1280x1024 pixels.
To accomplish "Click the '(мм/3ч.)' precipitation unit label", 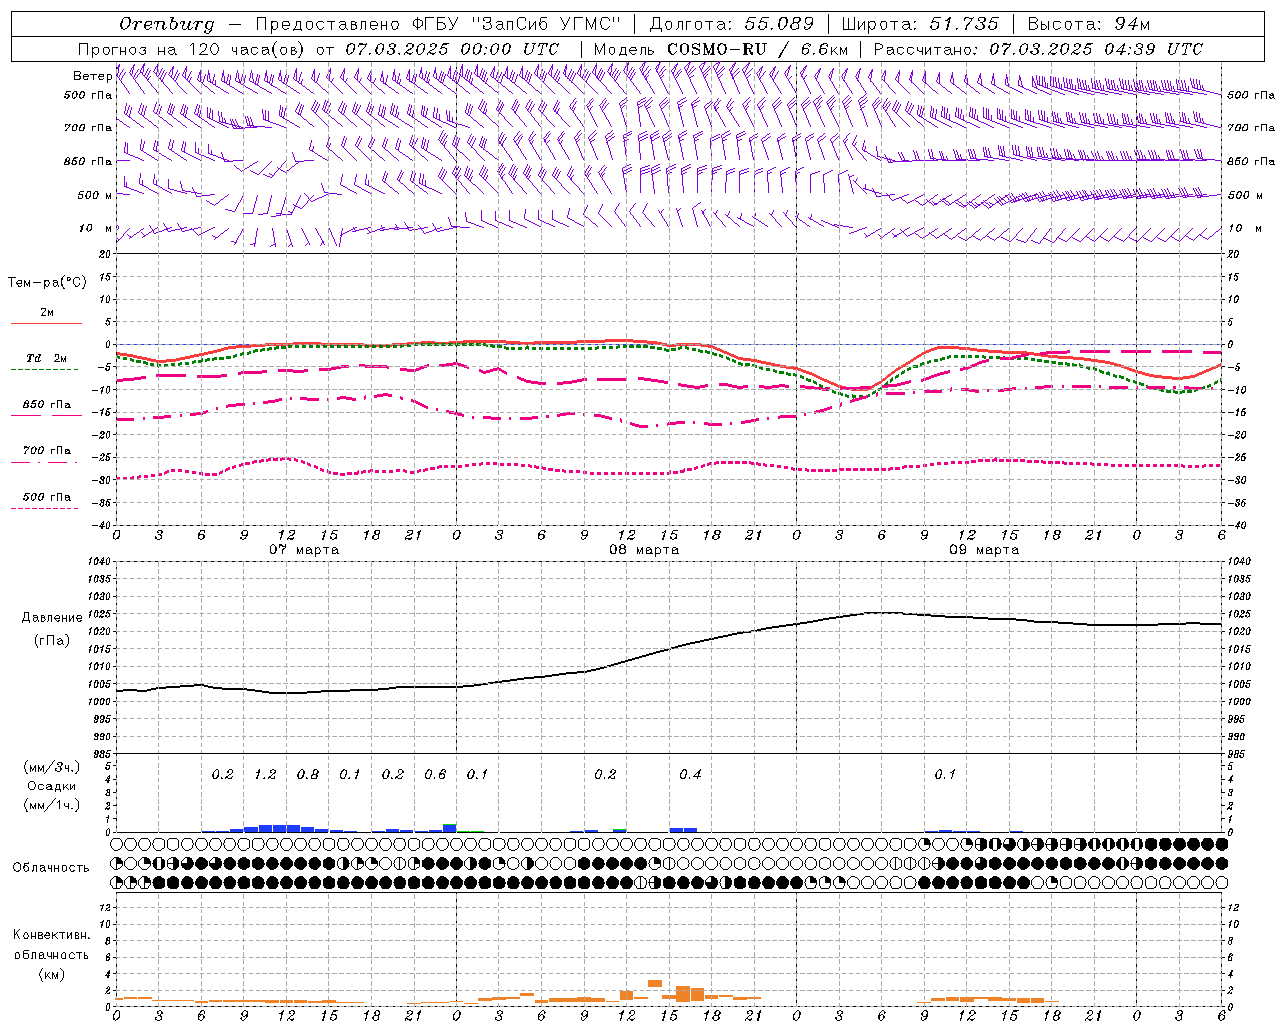I will point(52,767).
